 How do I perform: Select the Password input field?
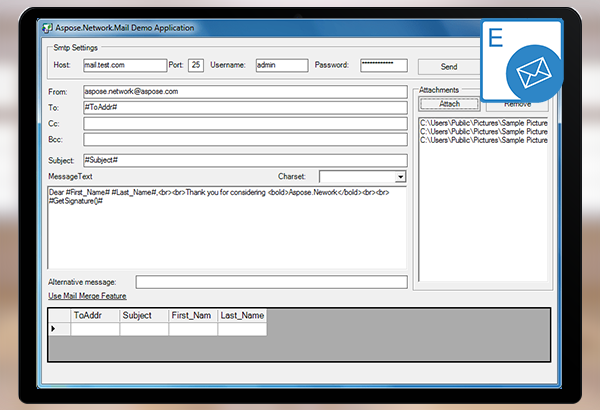coord(384,65)
